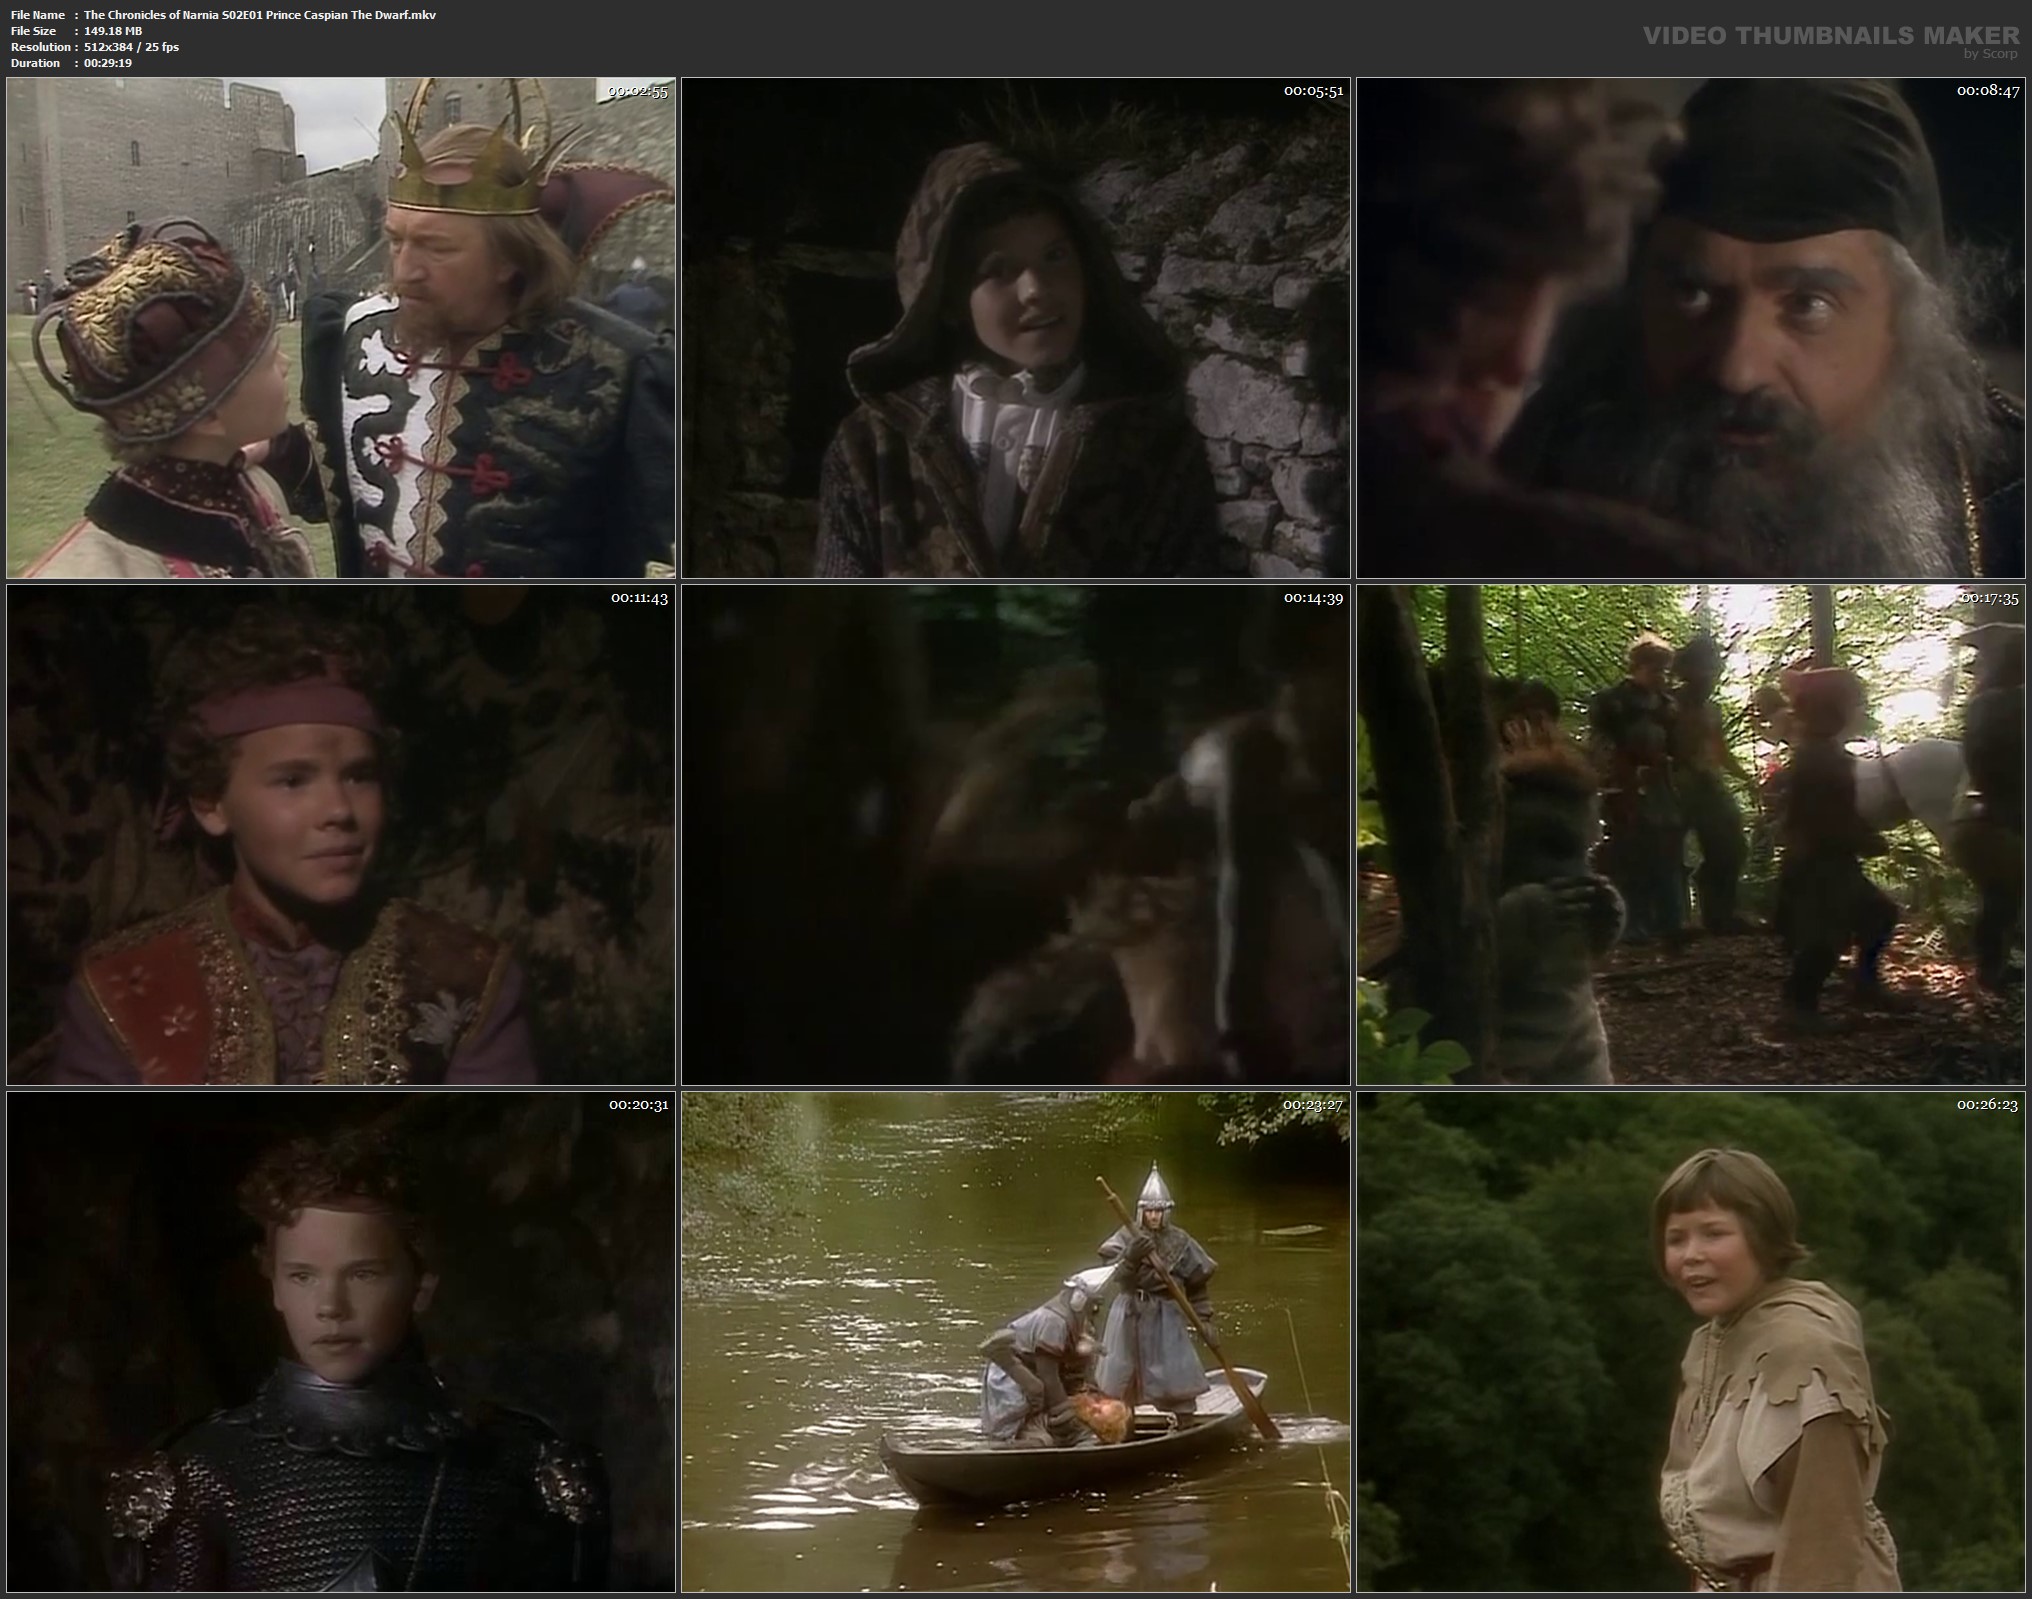
Task: Click the 00:14:39 timestamp label
Action: 1313,598
